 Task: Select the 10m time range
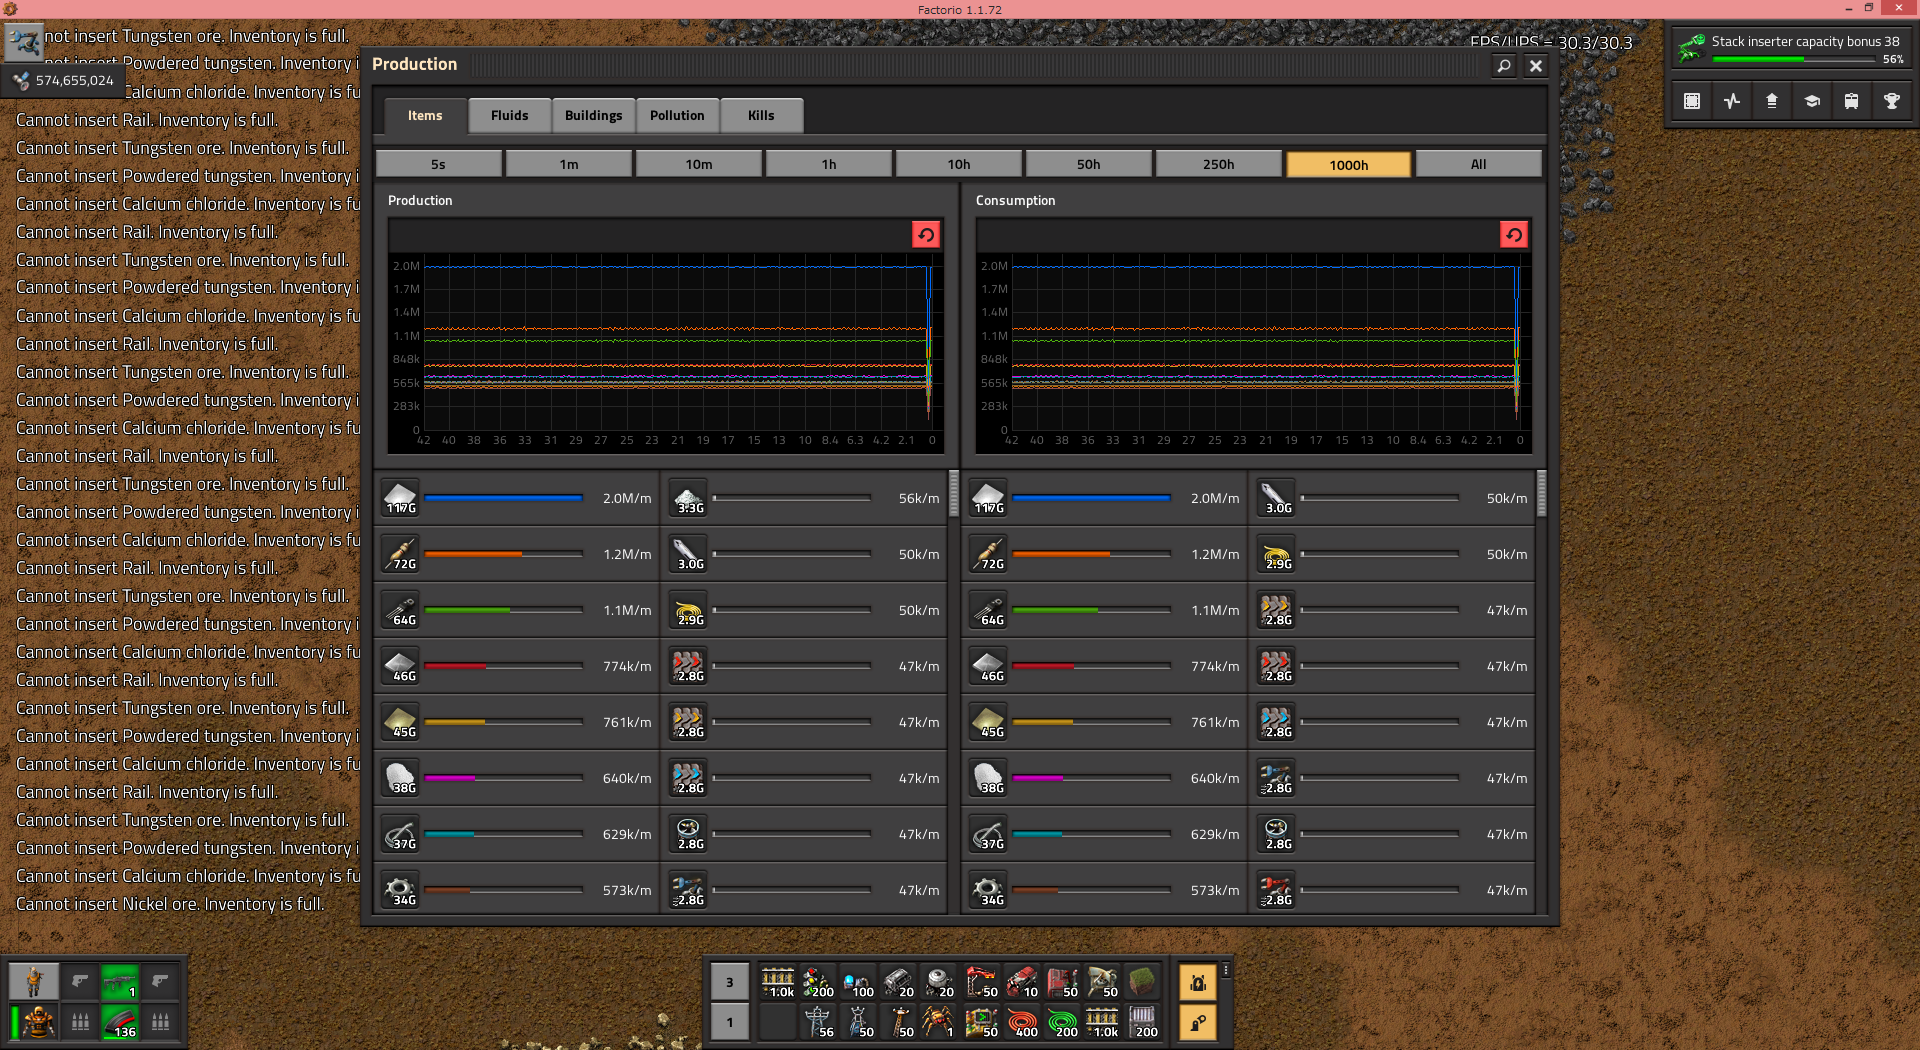click(699, 164)
